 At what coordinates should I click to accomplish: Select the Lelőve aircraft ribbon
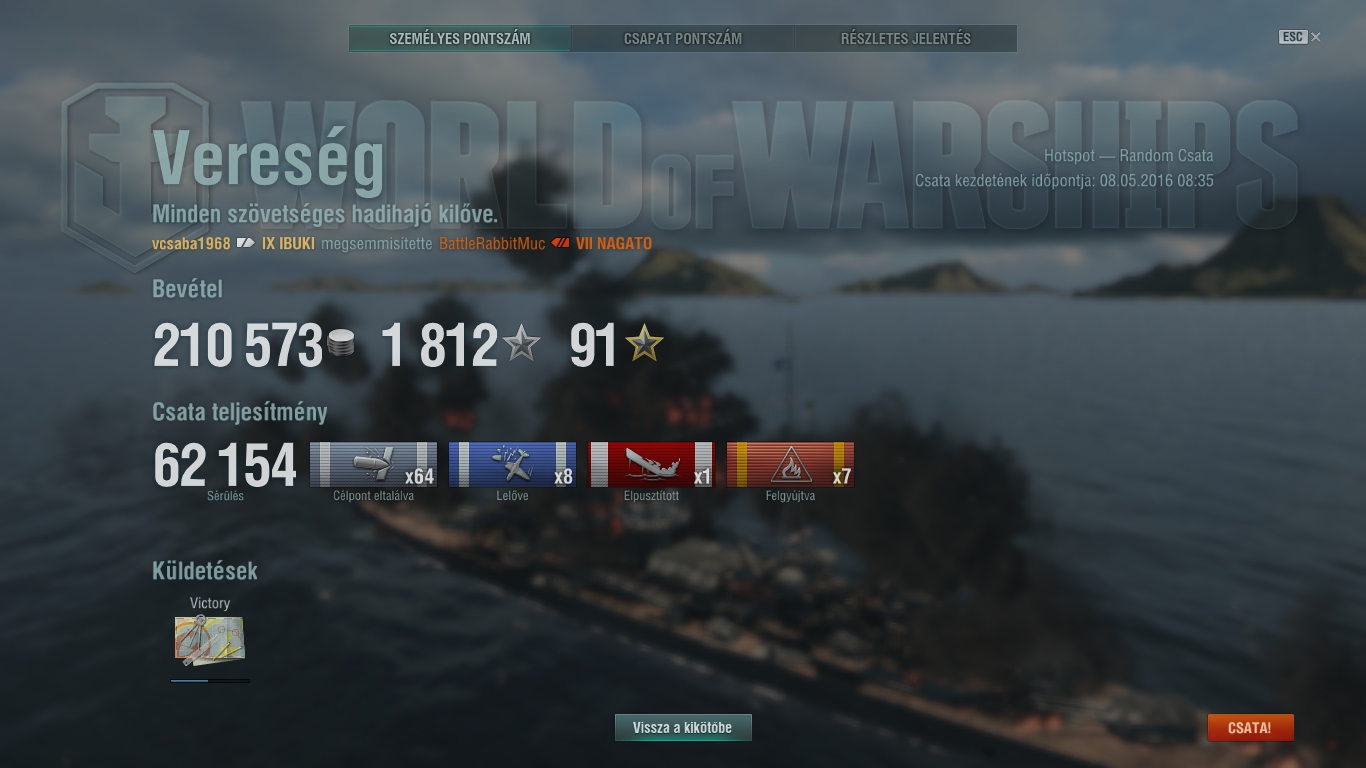tap(512, 465)
